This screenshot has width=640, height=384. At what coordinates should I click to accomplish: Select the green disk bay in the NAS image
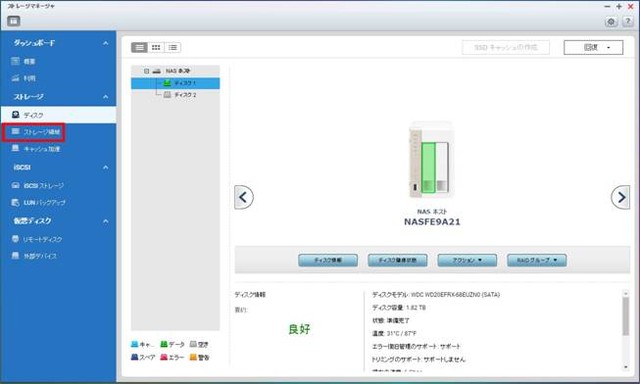pyautogui.click(x=428, y=168)
